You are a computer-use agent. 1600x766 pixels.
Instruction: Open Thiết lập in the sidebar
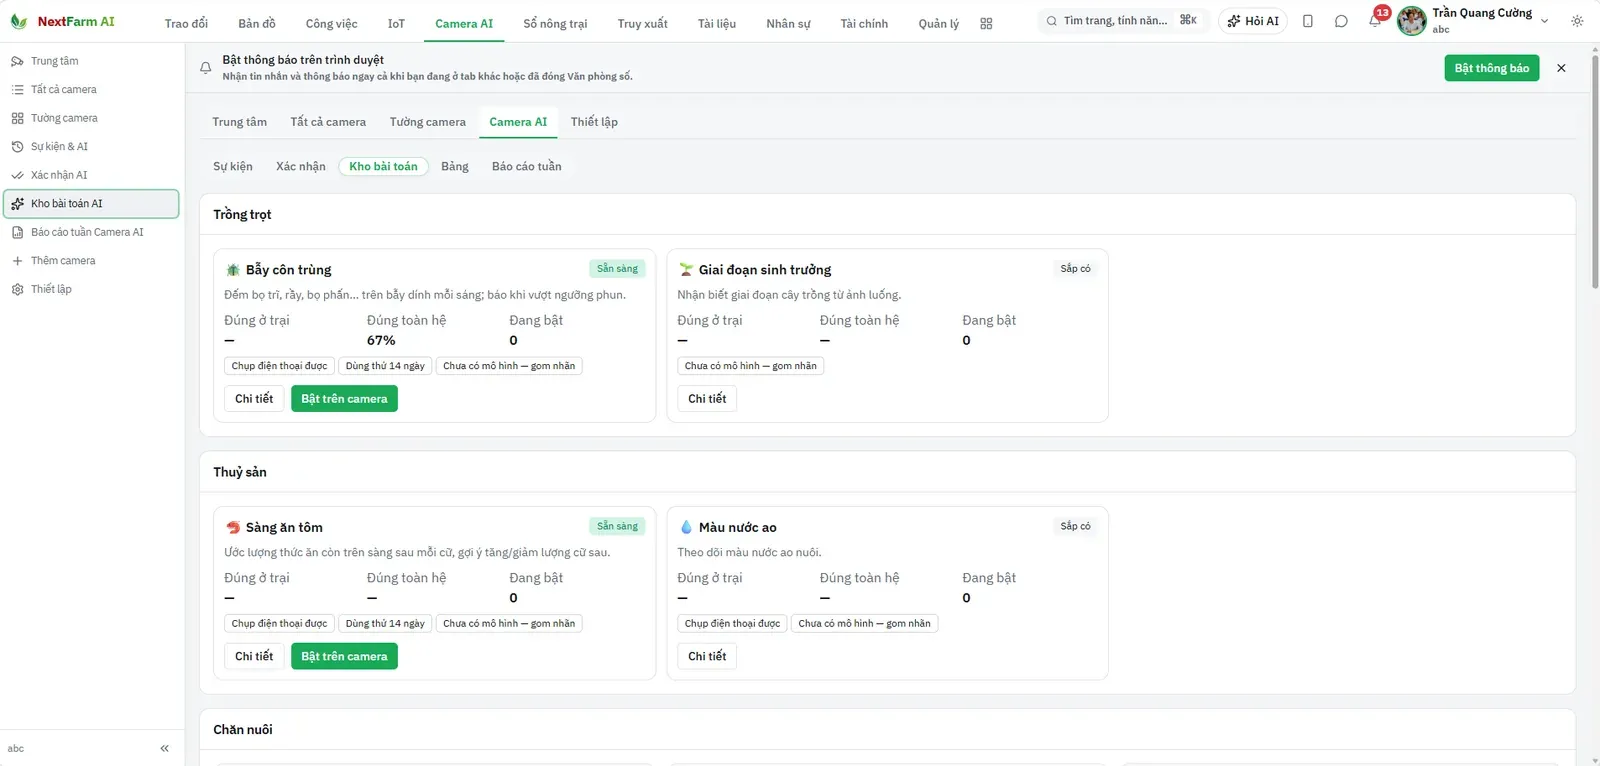[x=92, y=289]
